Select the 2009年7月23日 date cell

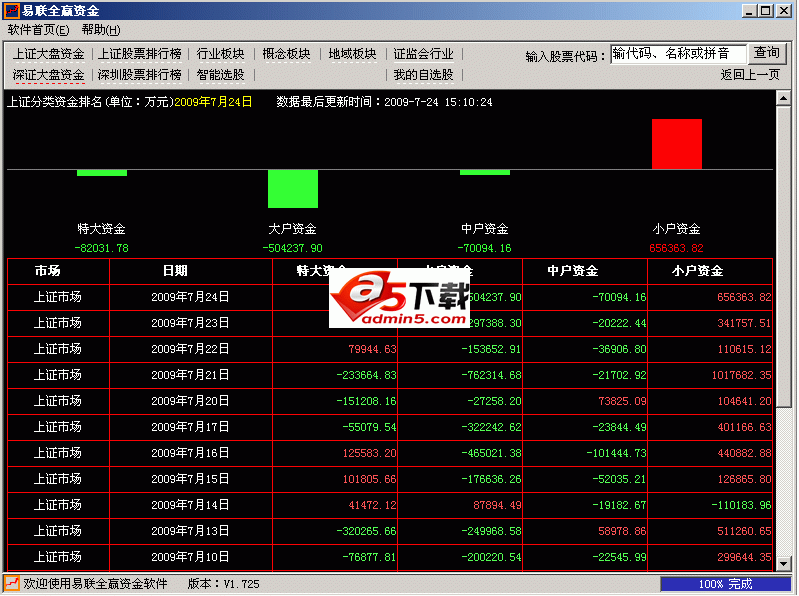191,323
